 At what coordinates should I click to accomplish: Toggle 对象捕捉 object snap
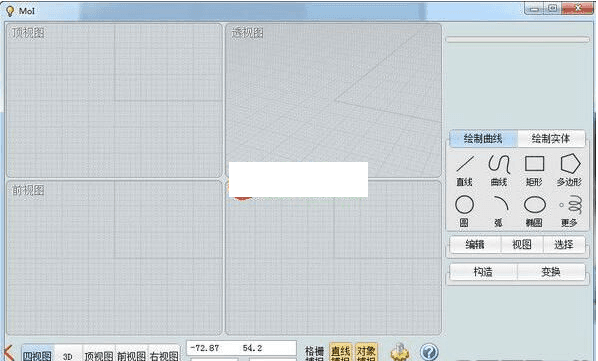[366, 353]
